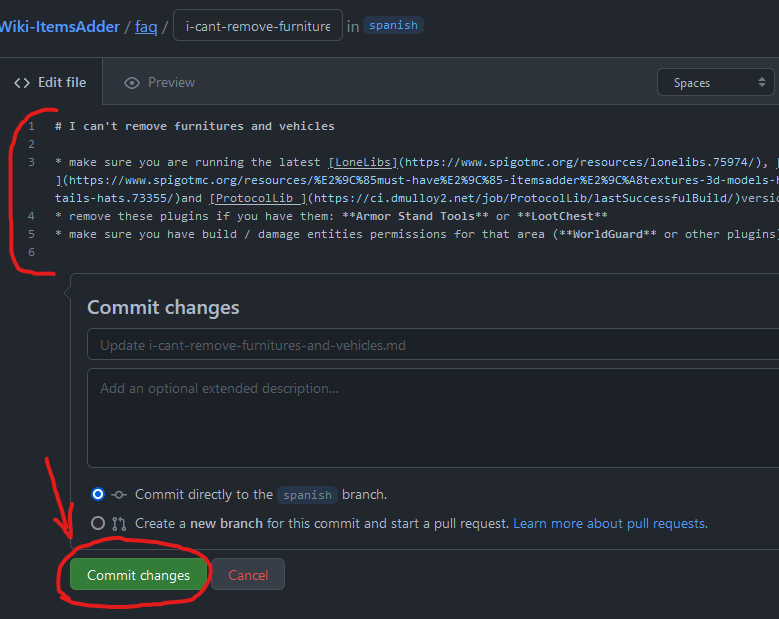This screenshot has height=619, width=779.
Task: Click the spanish branch label next to file name
Action: 393,26
